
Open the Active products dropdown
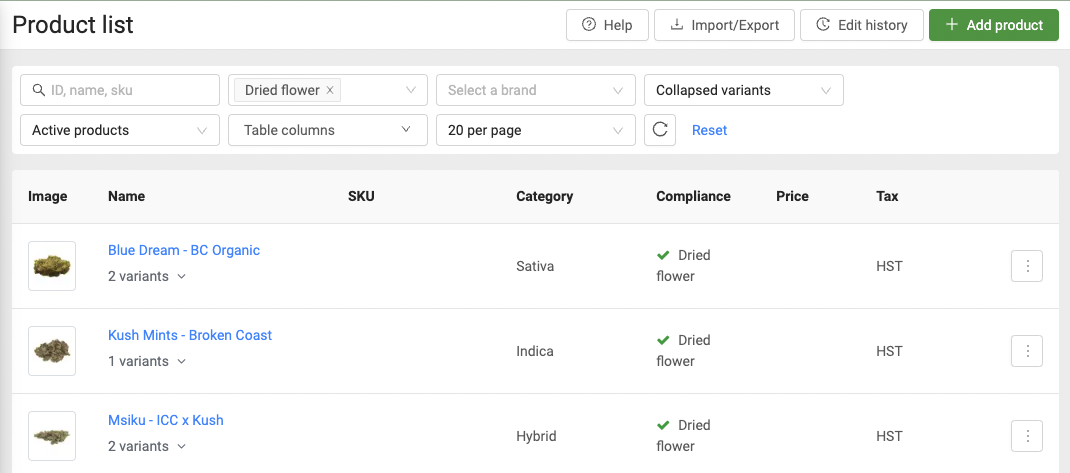click(119, 130)
